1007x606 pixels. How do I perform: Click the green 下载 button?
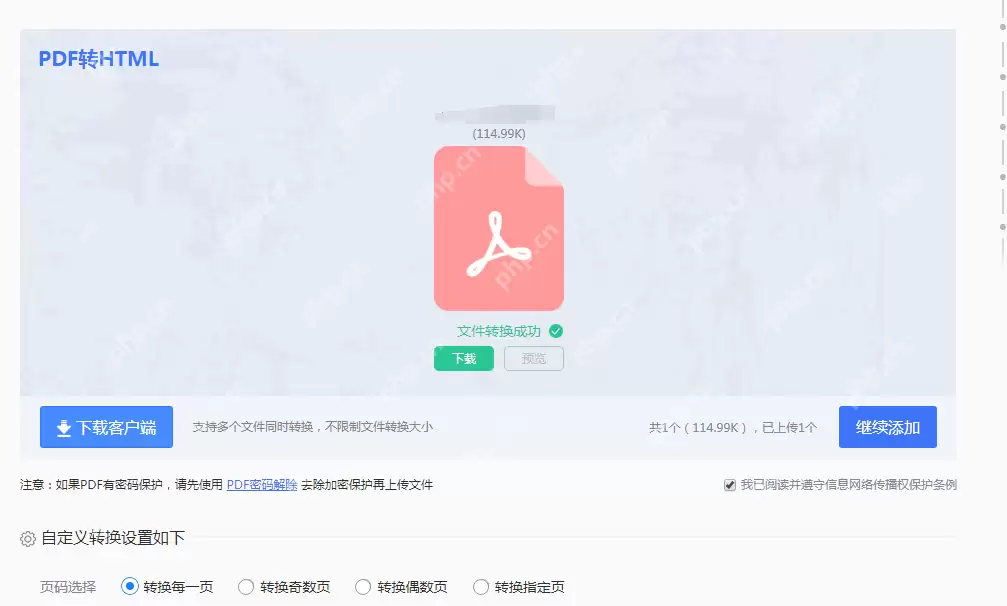tap(463, 358)
